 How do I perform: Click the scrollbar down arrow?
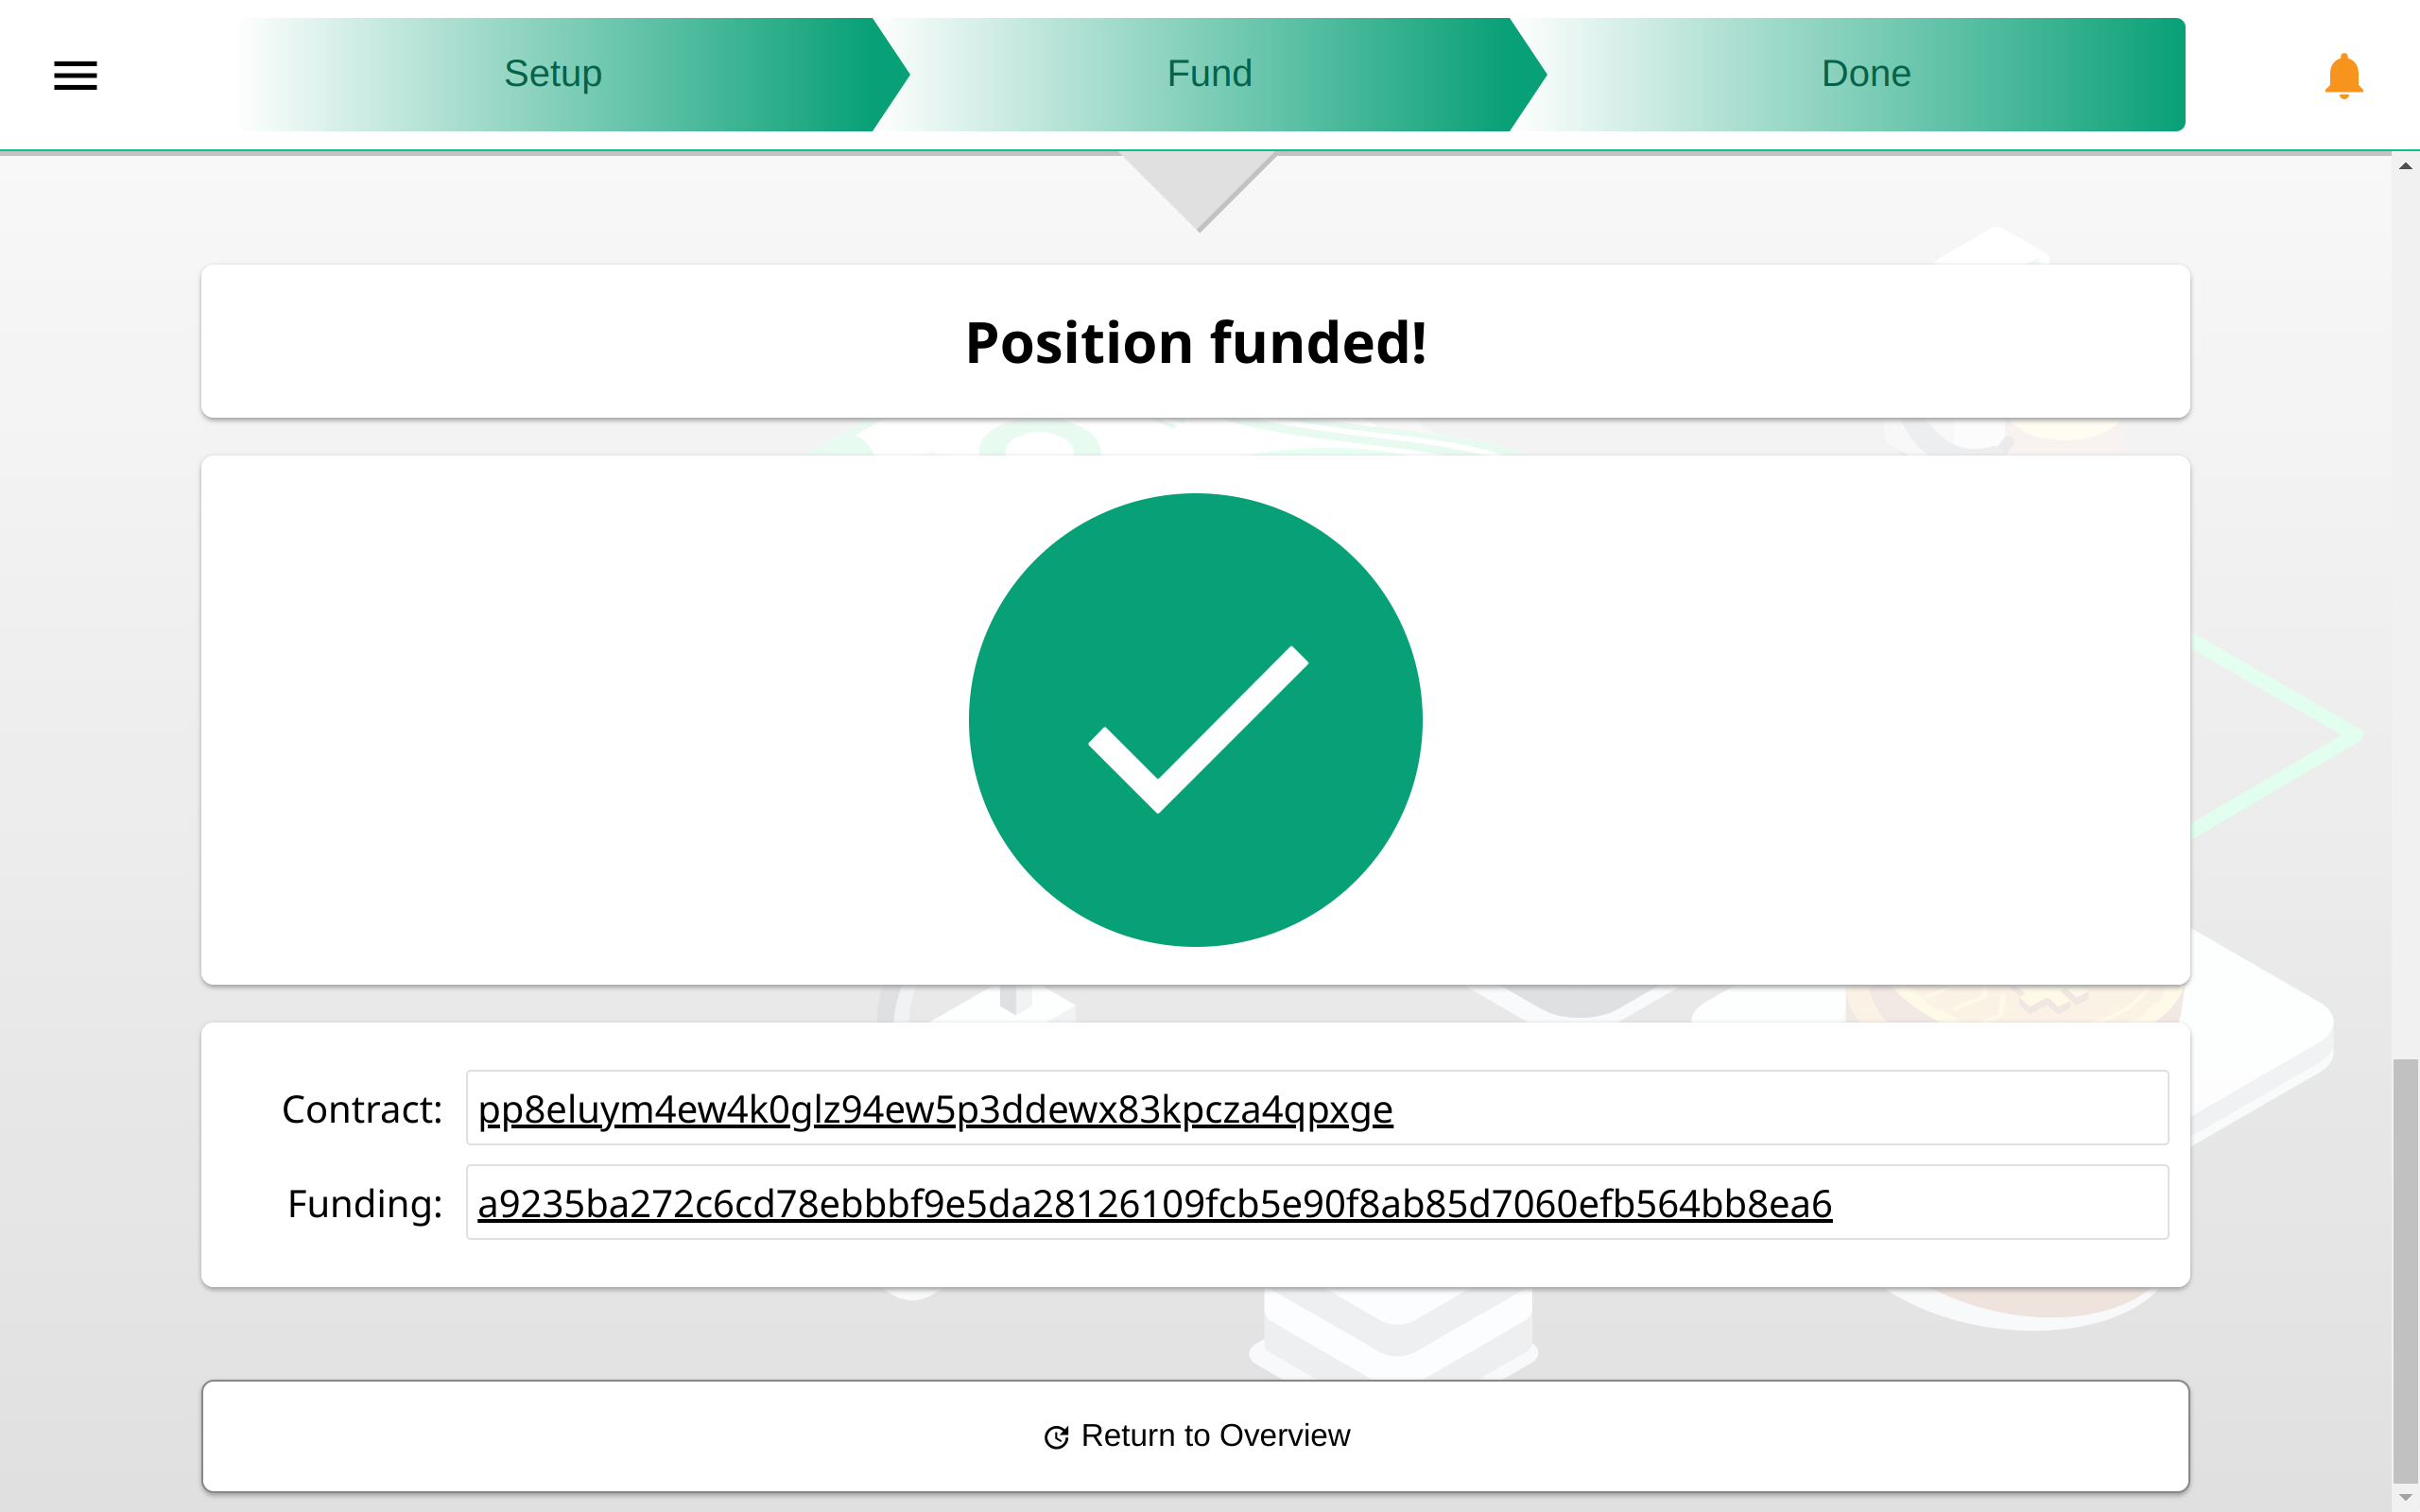(x=2405, y=1497)
